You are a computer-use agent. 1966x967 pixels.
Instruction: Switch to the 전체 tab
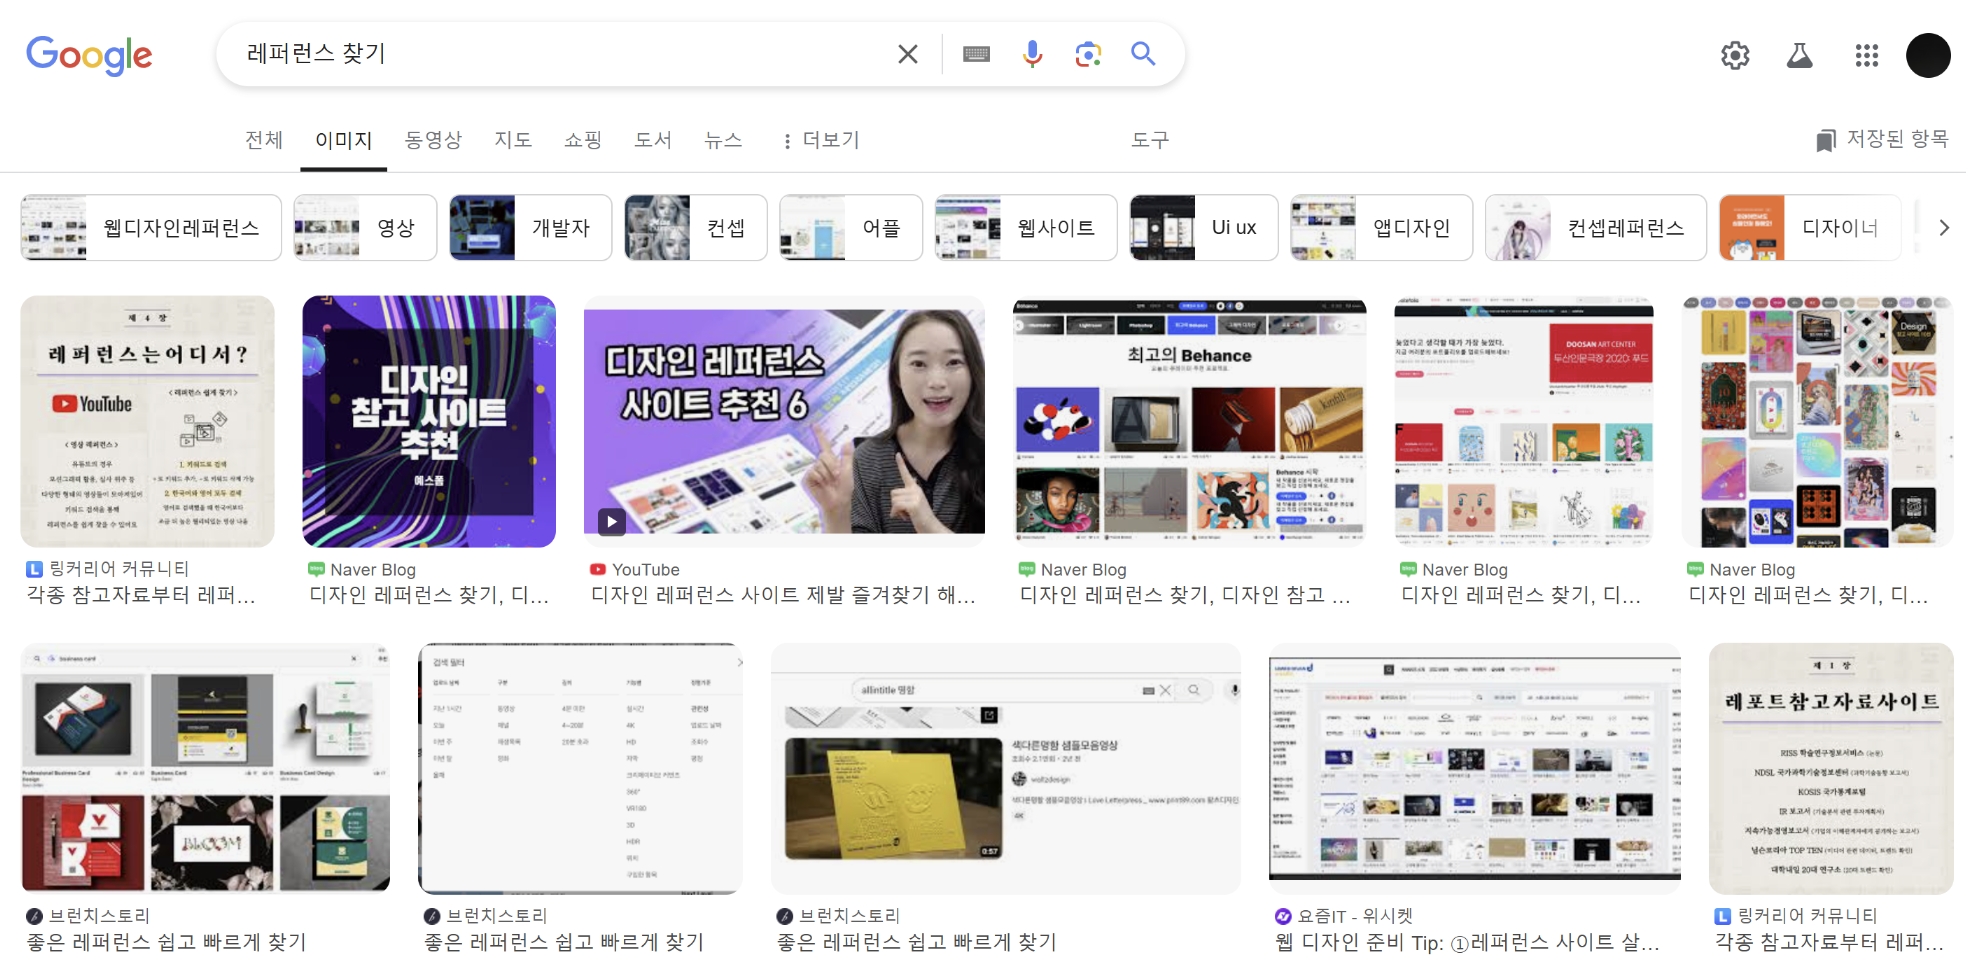264,140
